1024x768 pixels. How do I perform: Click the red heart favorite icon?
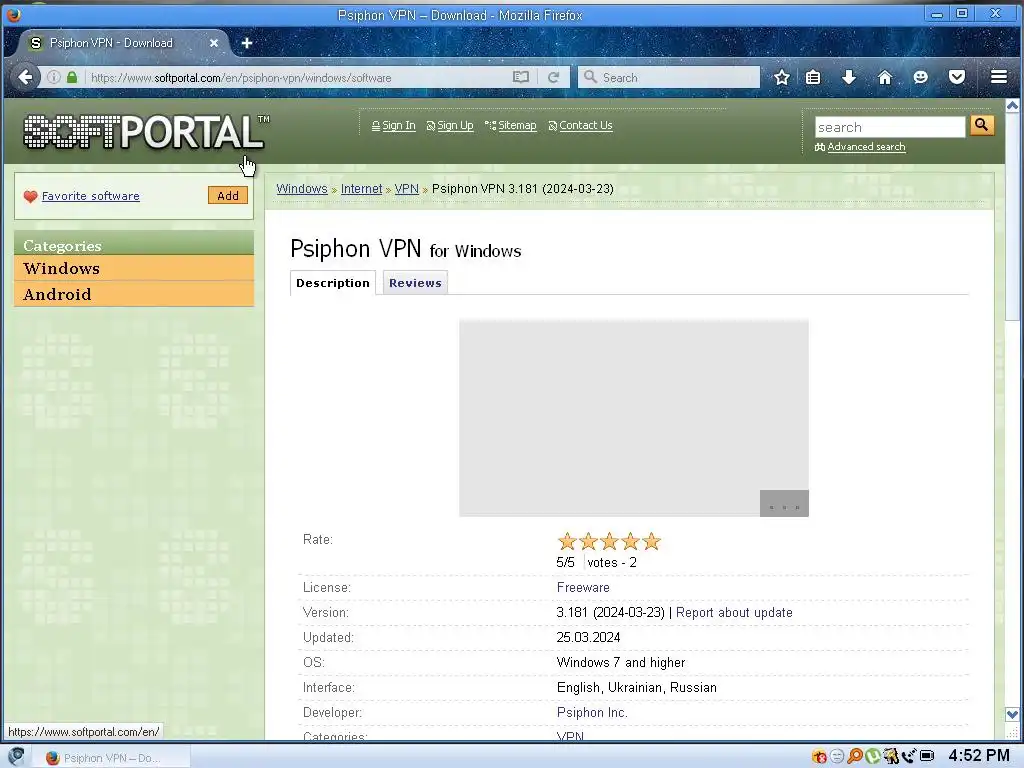(x=30, y=196)
